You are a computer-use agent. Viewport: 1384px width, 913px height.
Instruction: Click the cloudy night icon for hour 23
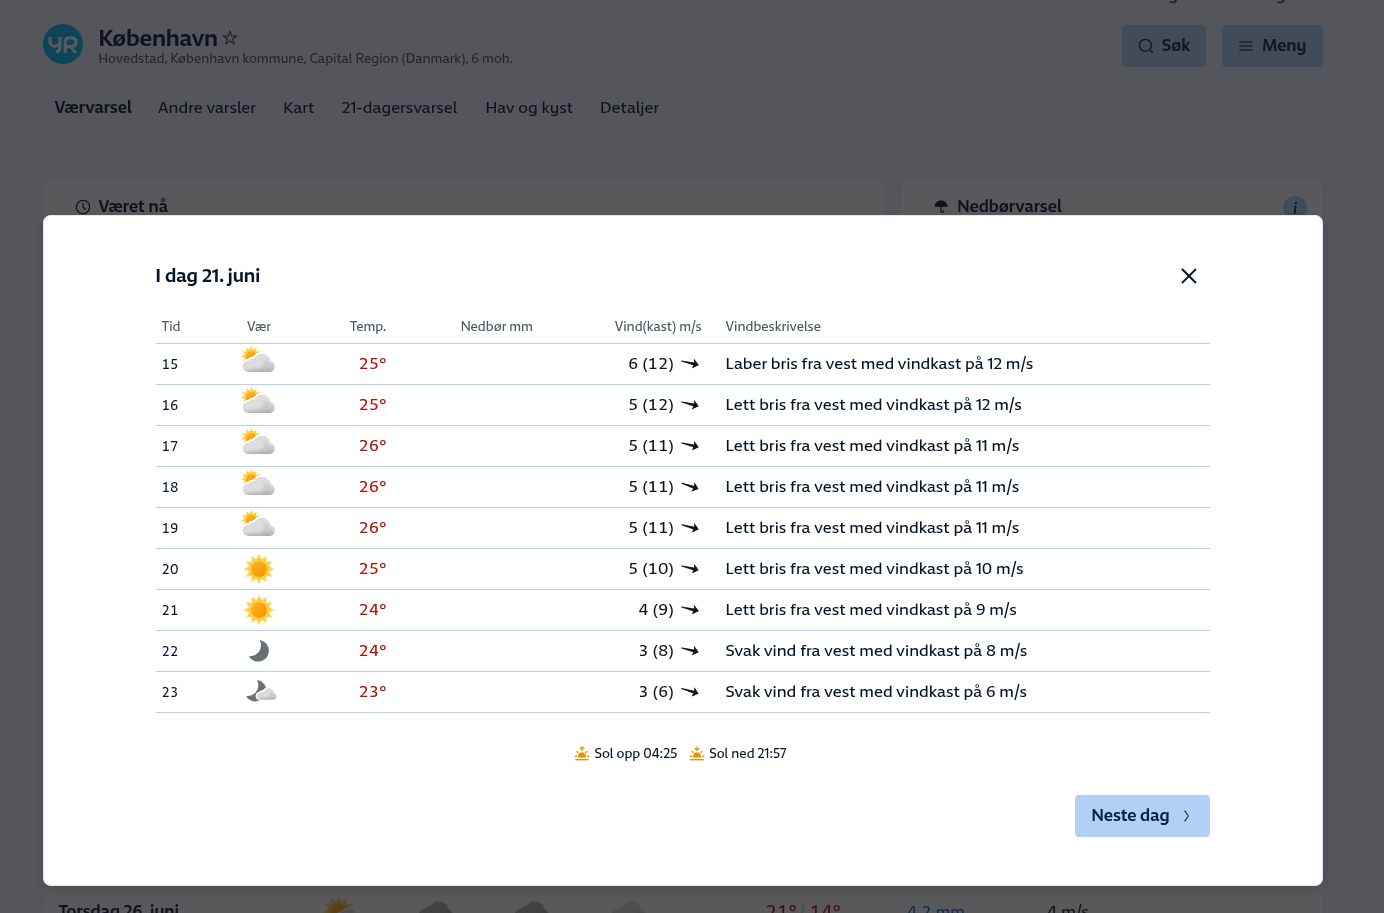(x=260, y=691)
